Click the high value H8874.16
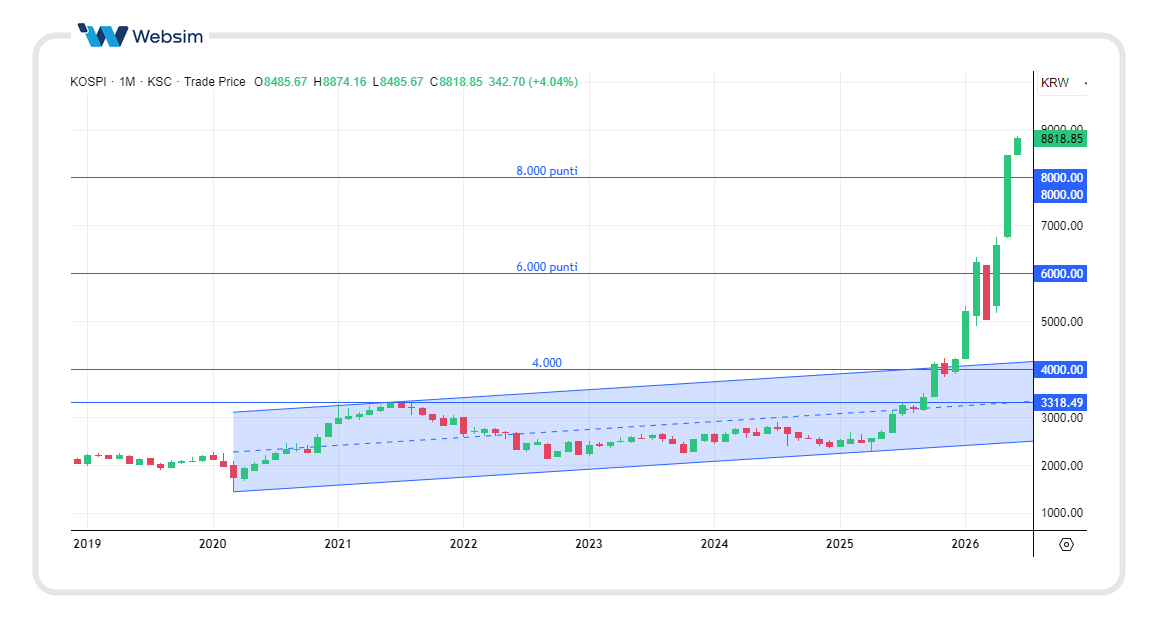This screenshot has width=1158, height=628. 340,82
